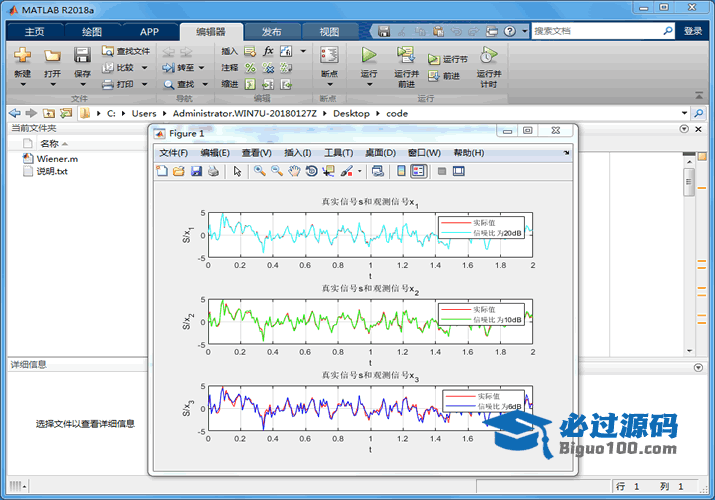Click the 断点 (Breakpoints) icon
Viewport: 715px width, 500px height.
click(x=329, y=55)
